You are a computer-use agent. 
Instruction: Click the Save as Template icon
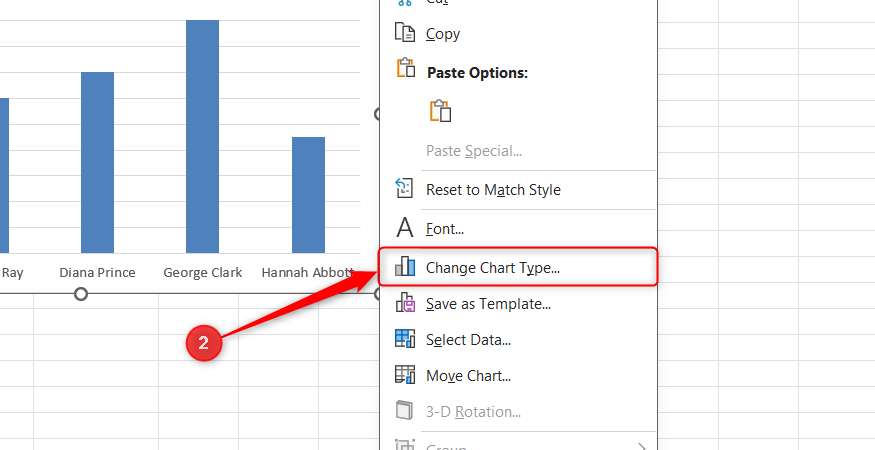pyautogui.click(x=405, y=302)
